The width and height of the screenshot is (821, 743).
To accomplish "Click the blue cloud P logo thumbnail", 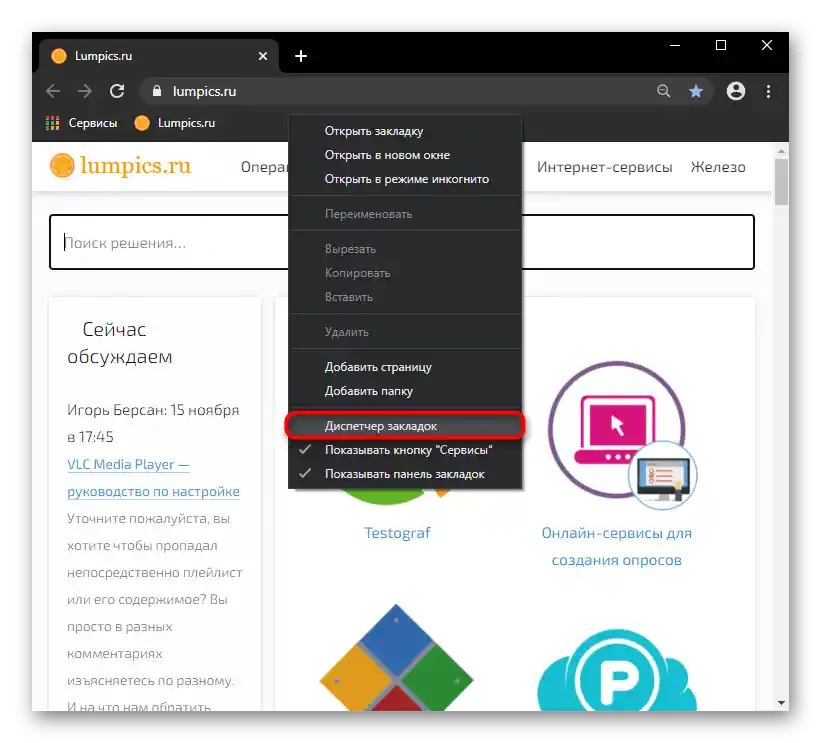I will tap(617, 670).
